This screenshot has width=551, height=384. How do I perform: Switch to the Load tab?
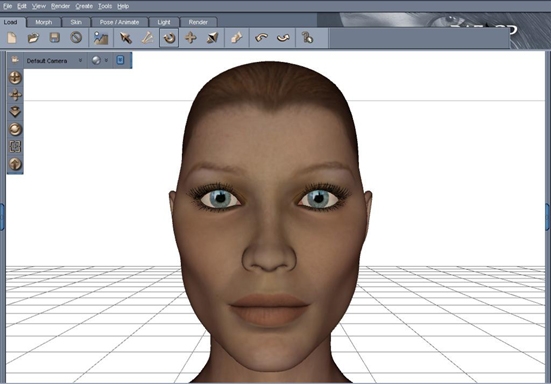(x=11, y=22)
